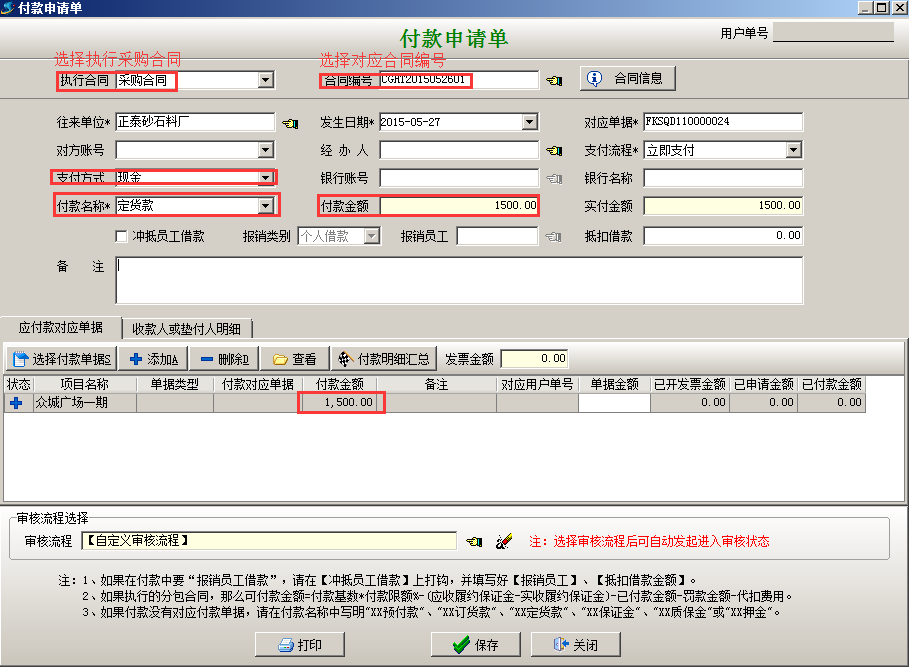Click the 打印 print button
Screen dimensions: 909x667
click(299, 644)
